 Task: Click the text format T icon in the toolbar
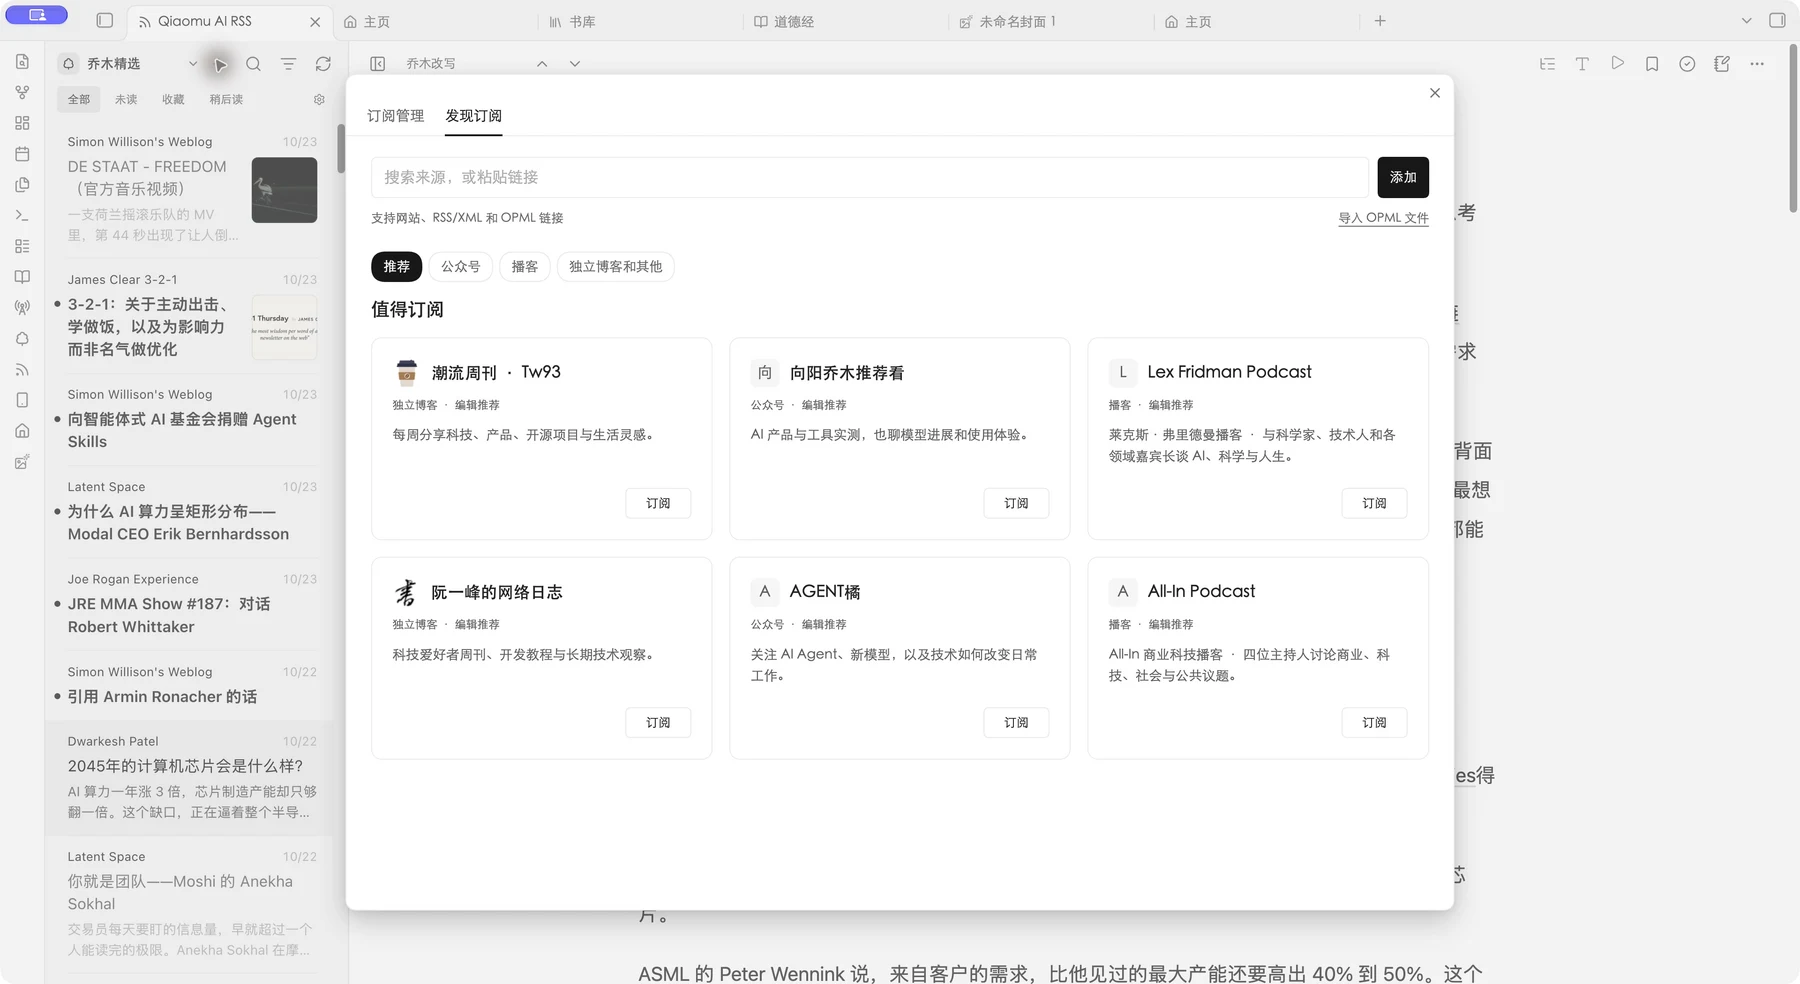coord(1582,64)
